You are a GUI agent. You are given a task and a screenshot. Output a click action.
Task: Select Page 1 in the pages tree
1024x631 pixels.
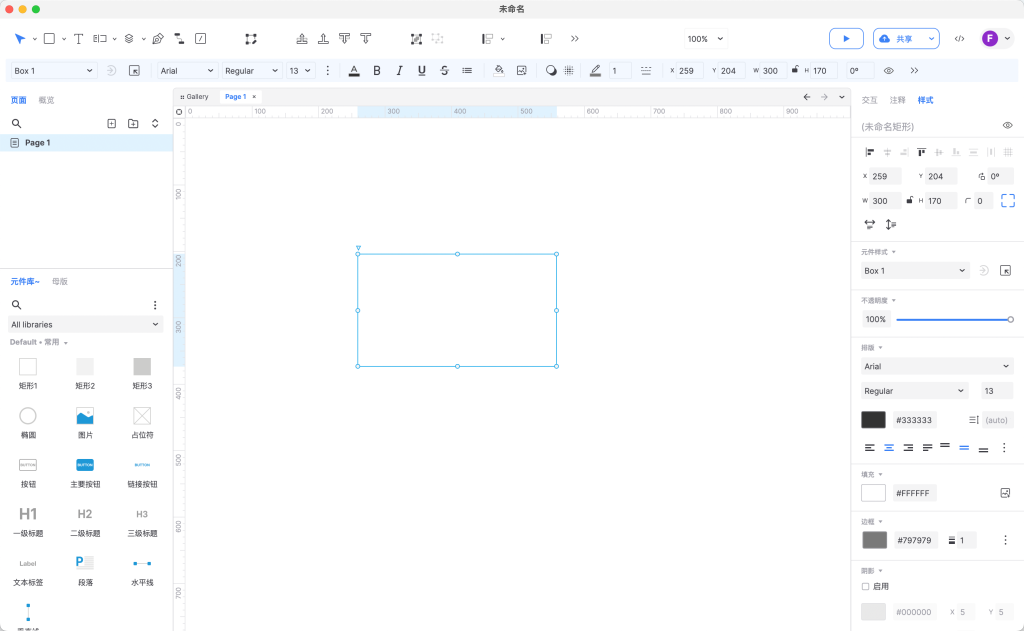tap(37, 143)
